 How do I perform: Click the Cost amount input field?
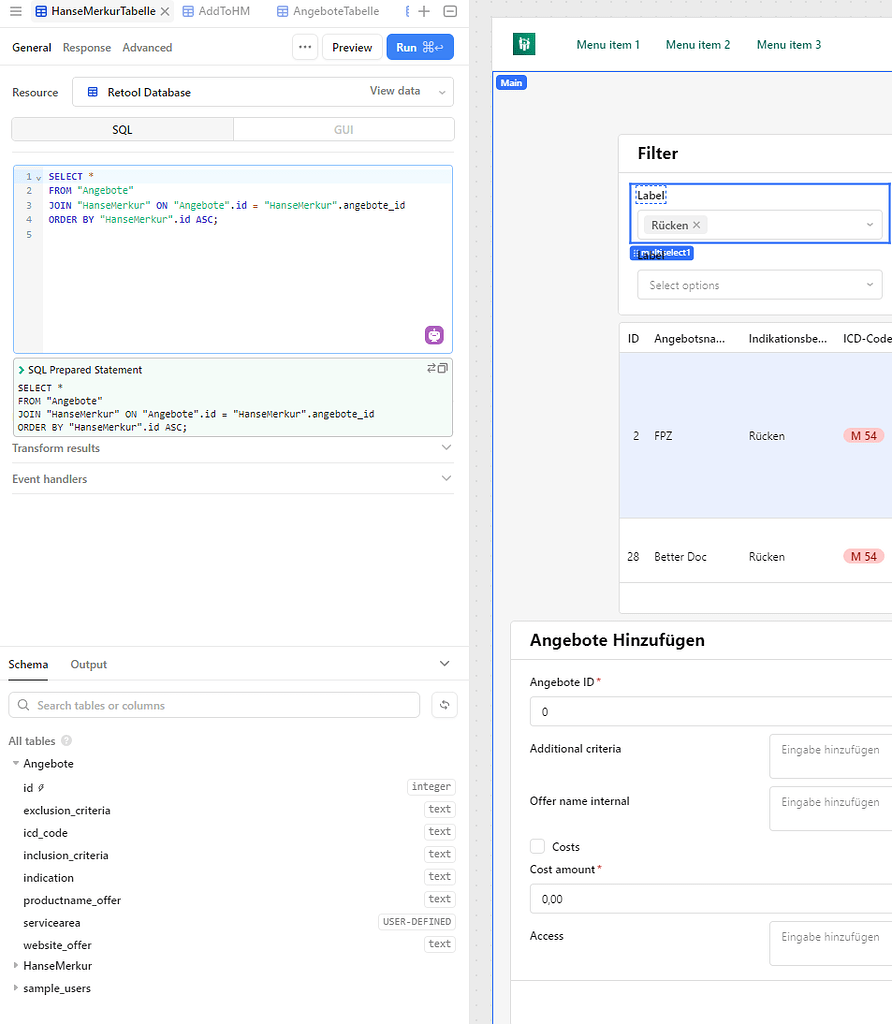point(711,899)
